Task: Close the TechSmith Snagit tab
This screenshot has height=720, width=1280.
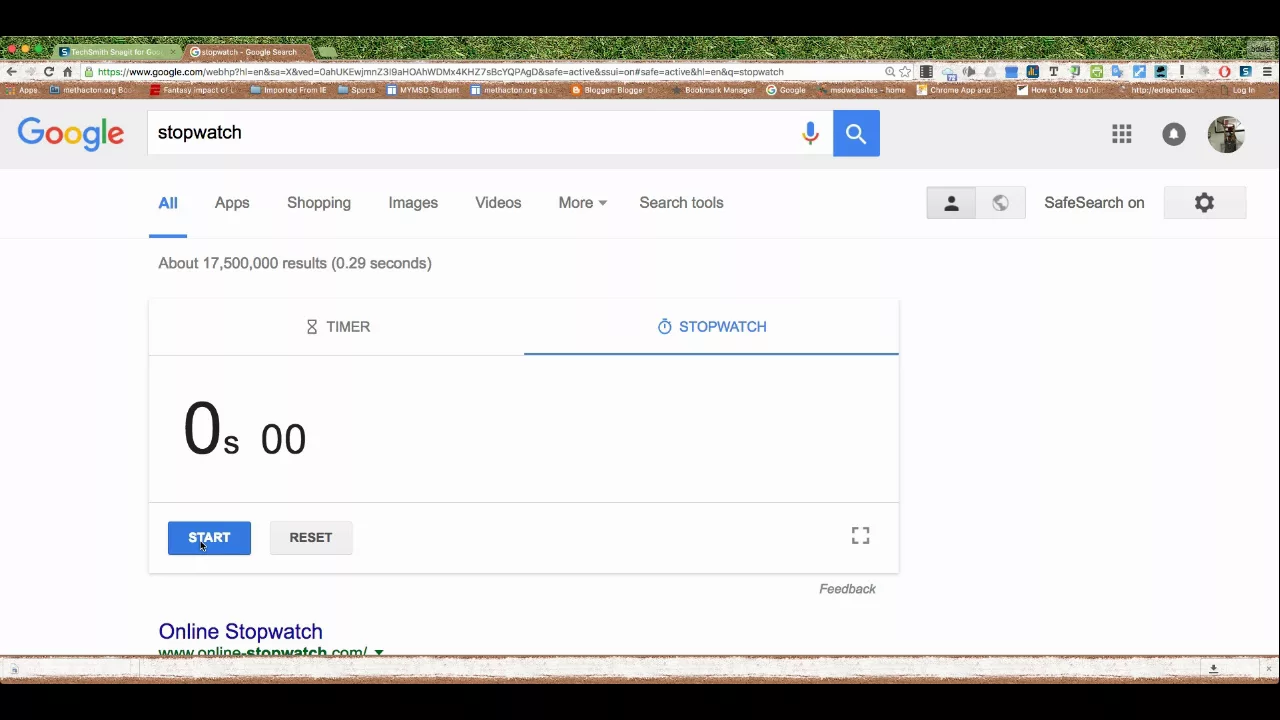Action: tap(173, 52)
